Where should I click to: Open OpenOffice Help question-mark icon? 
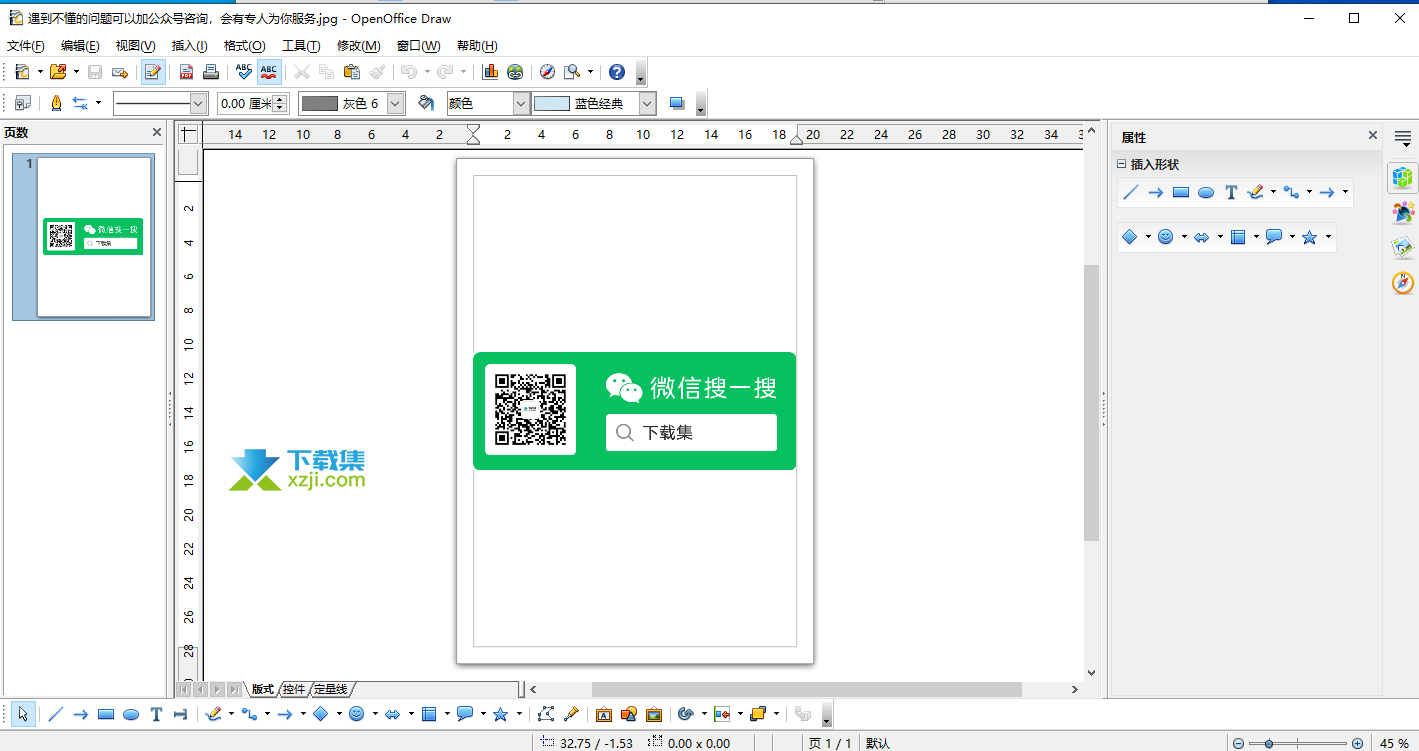617,72
